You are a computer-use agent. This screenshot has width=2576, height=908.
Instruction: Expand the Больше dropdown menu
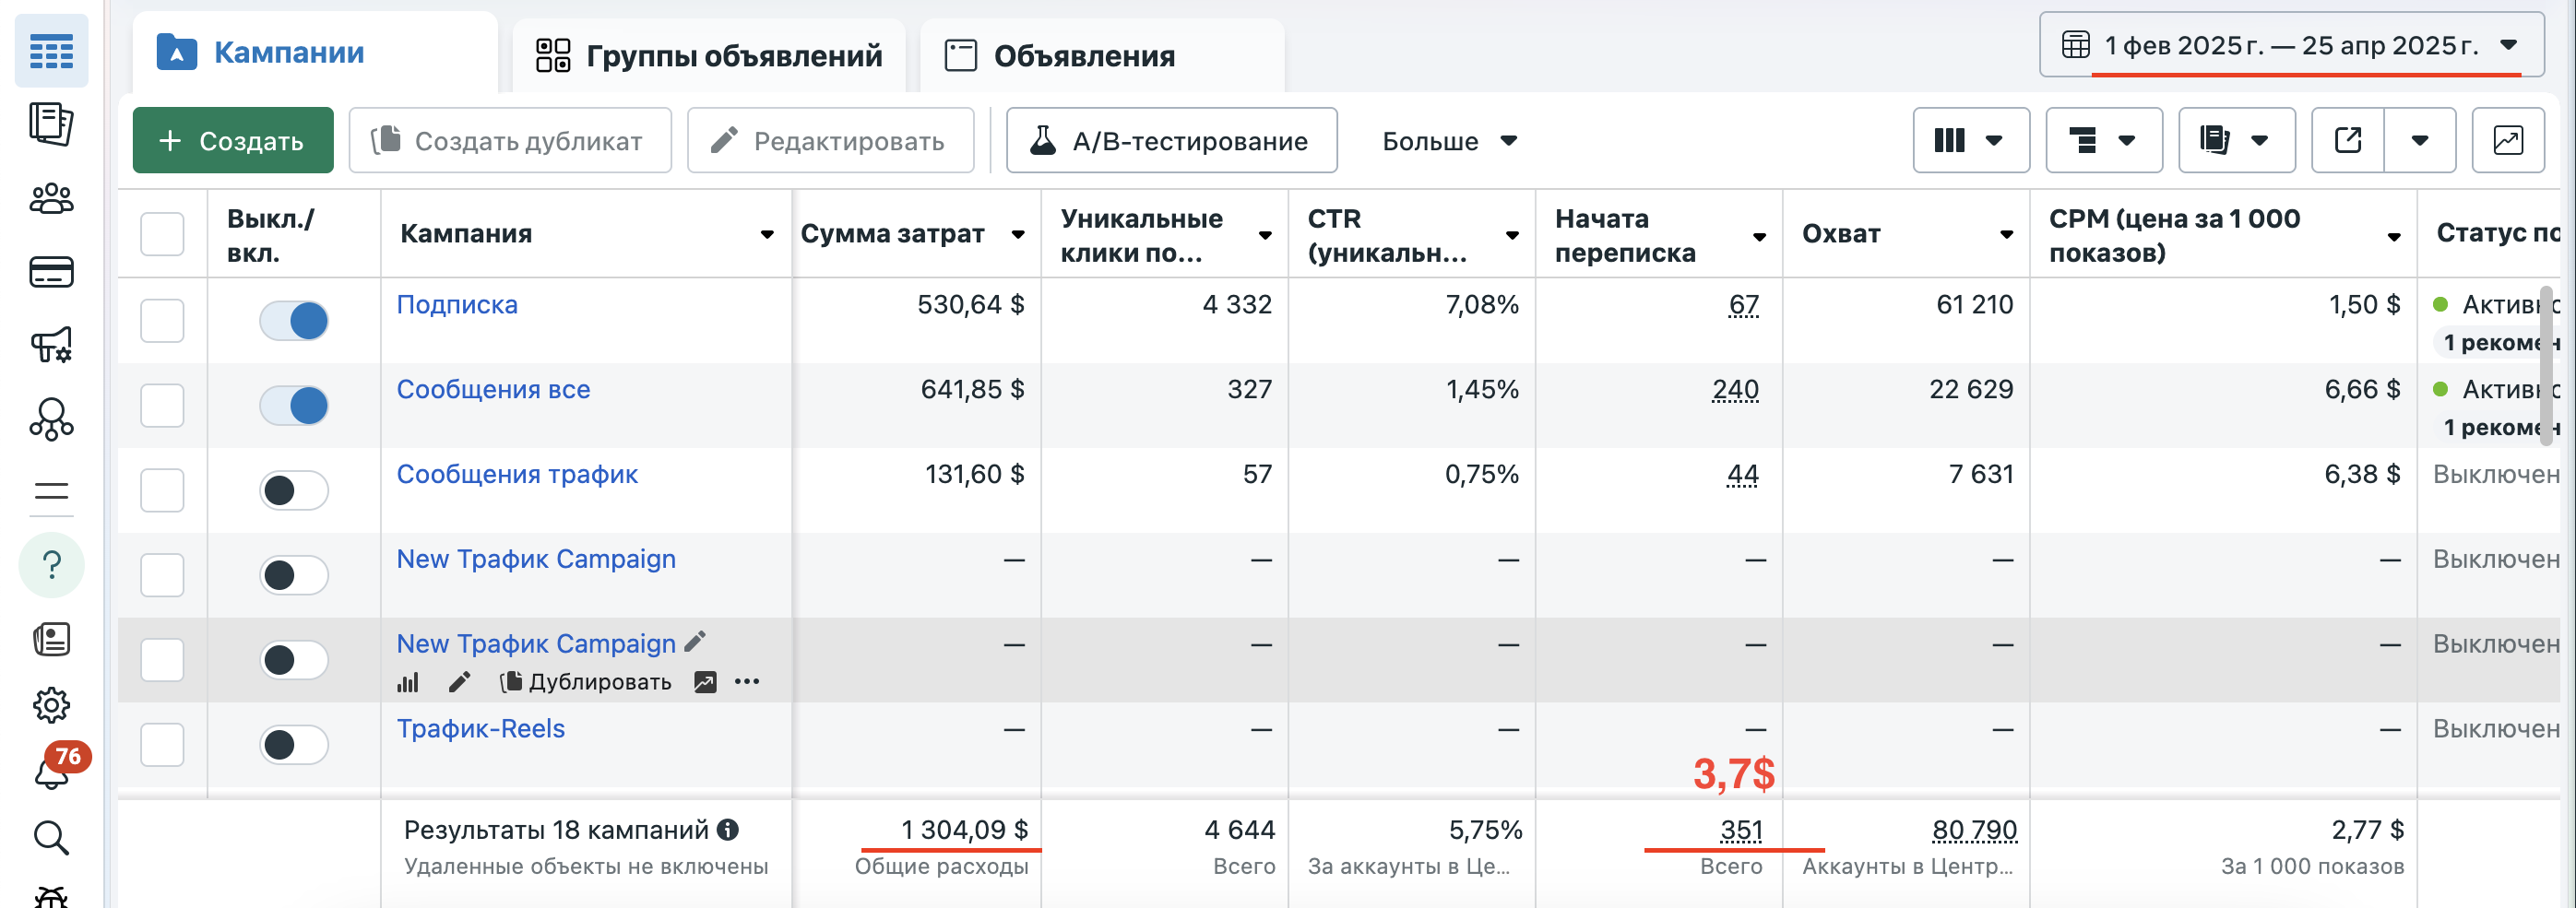pyautogui.click(x=1448, y=140)
